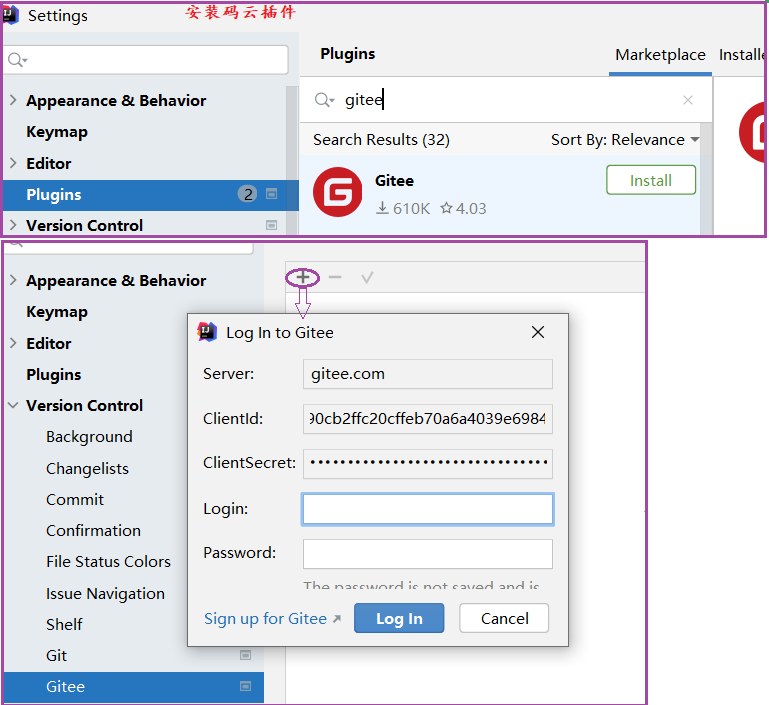Select Plugins in the lower Settings tree
The width and height of the screenshot is (769, 705).
coord(53,375)
